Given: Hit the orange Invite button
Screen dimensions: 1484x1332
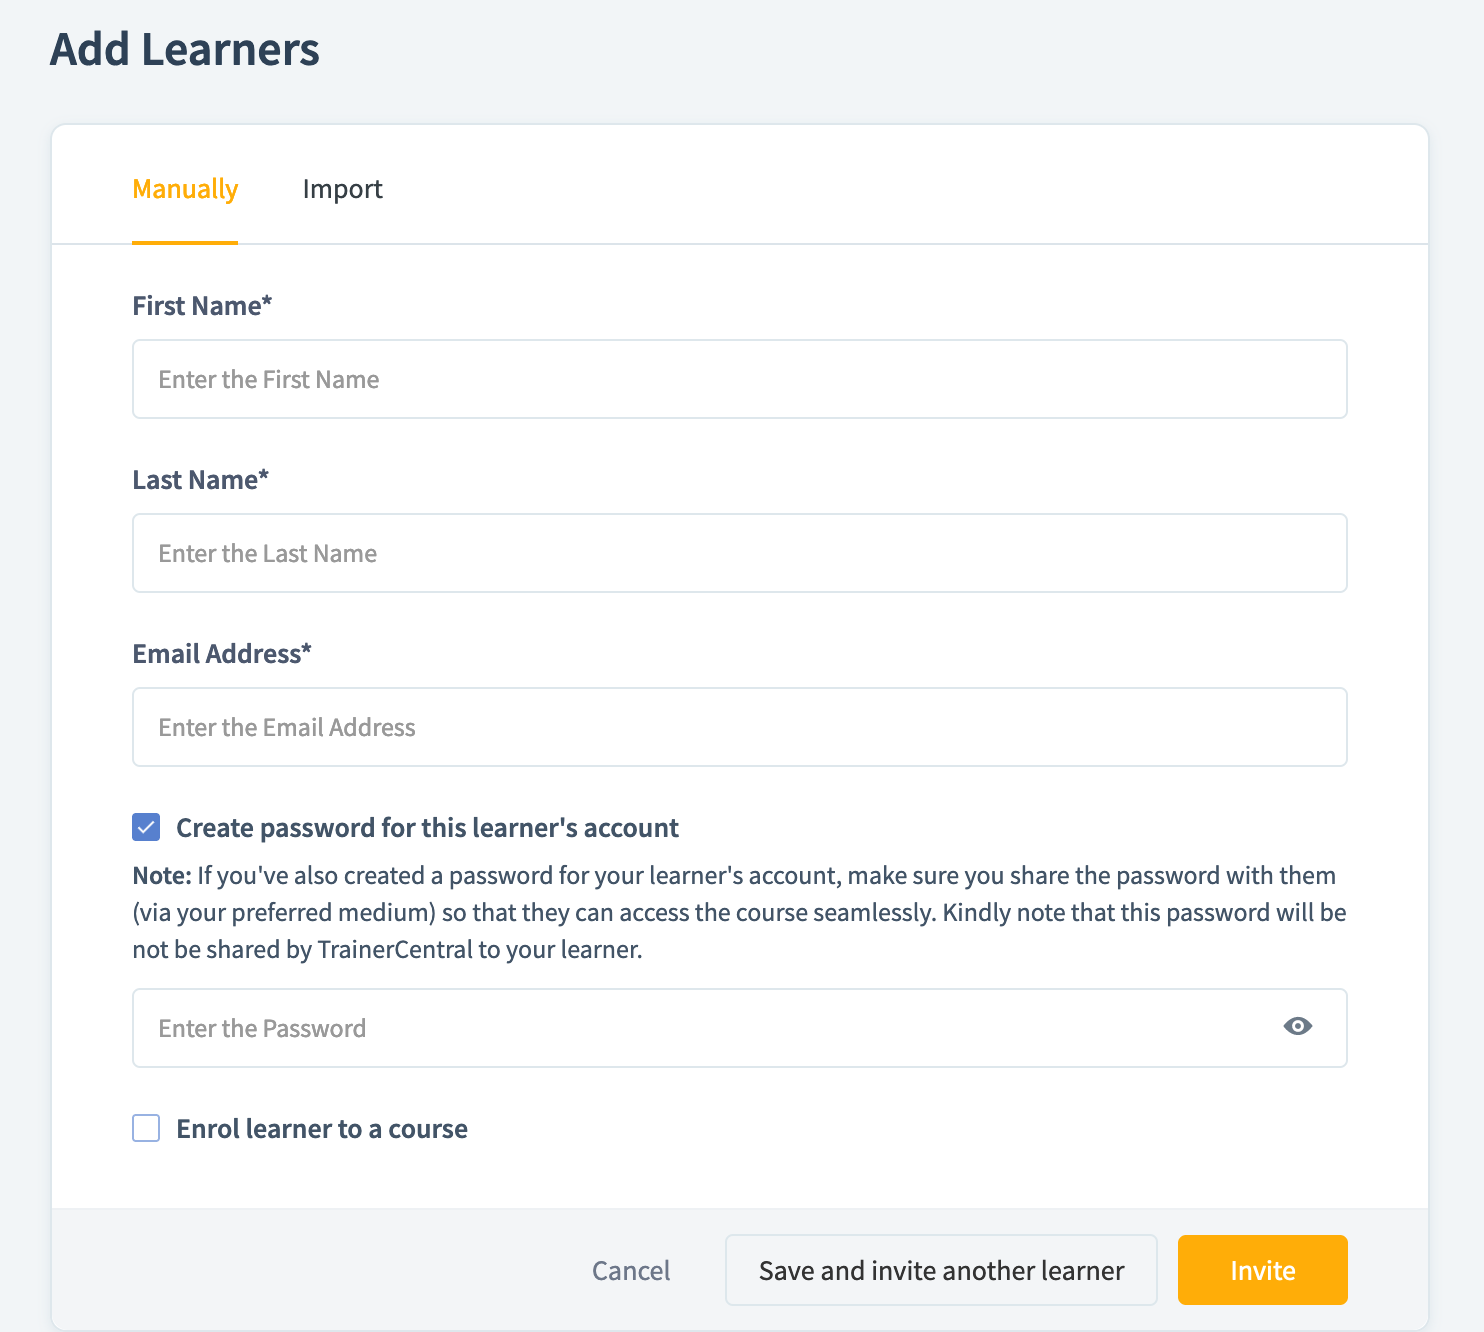Looking at the screenshot, I should (1262, 1270).
